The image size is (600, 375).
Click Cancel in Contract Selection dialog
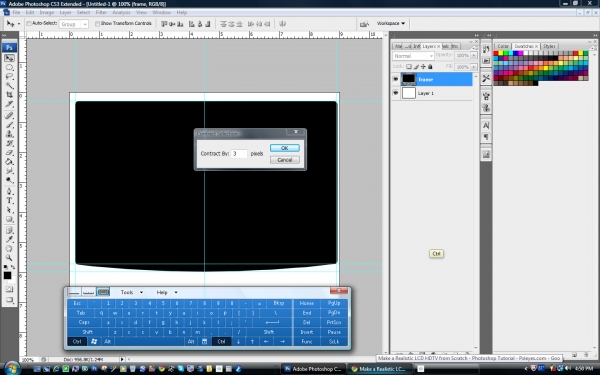[285, 160]
